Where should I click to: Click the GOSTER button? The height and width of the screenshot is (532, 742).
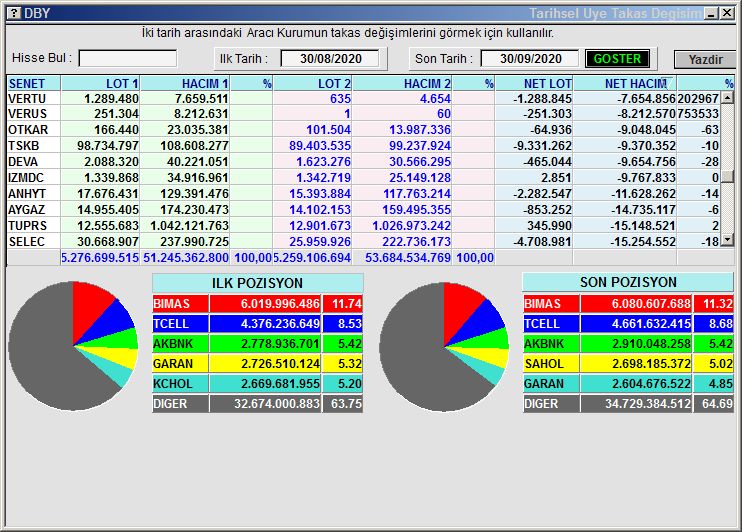point(617,59)
